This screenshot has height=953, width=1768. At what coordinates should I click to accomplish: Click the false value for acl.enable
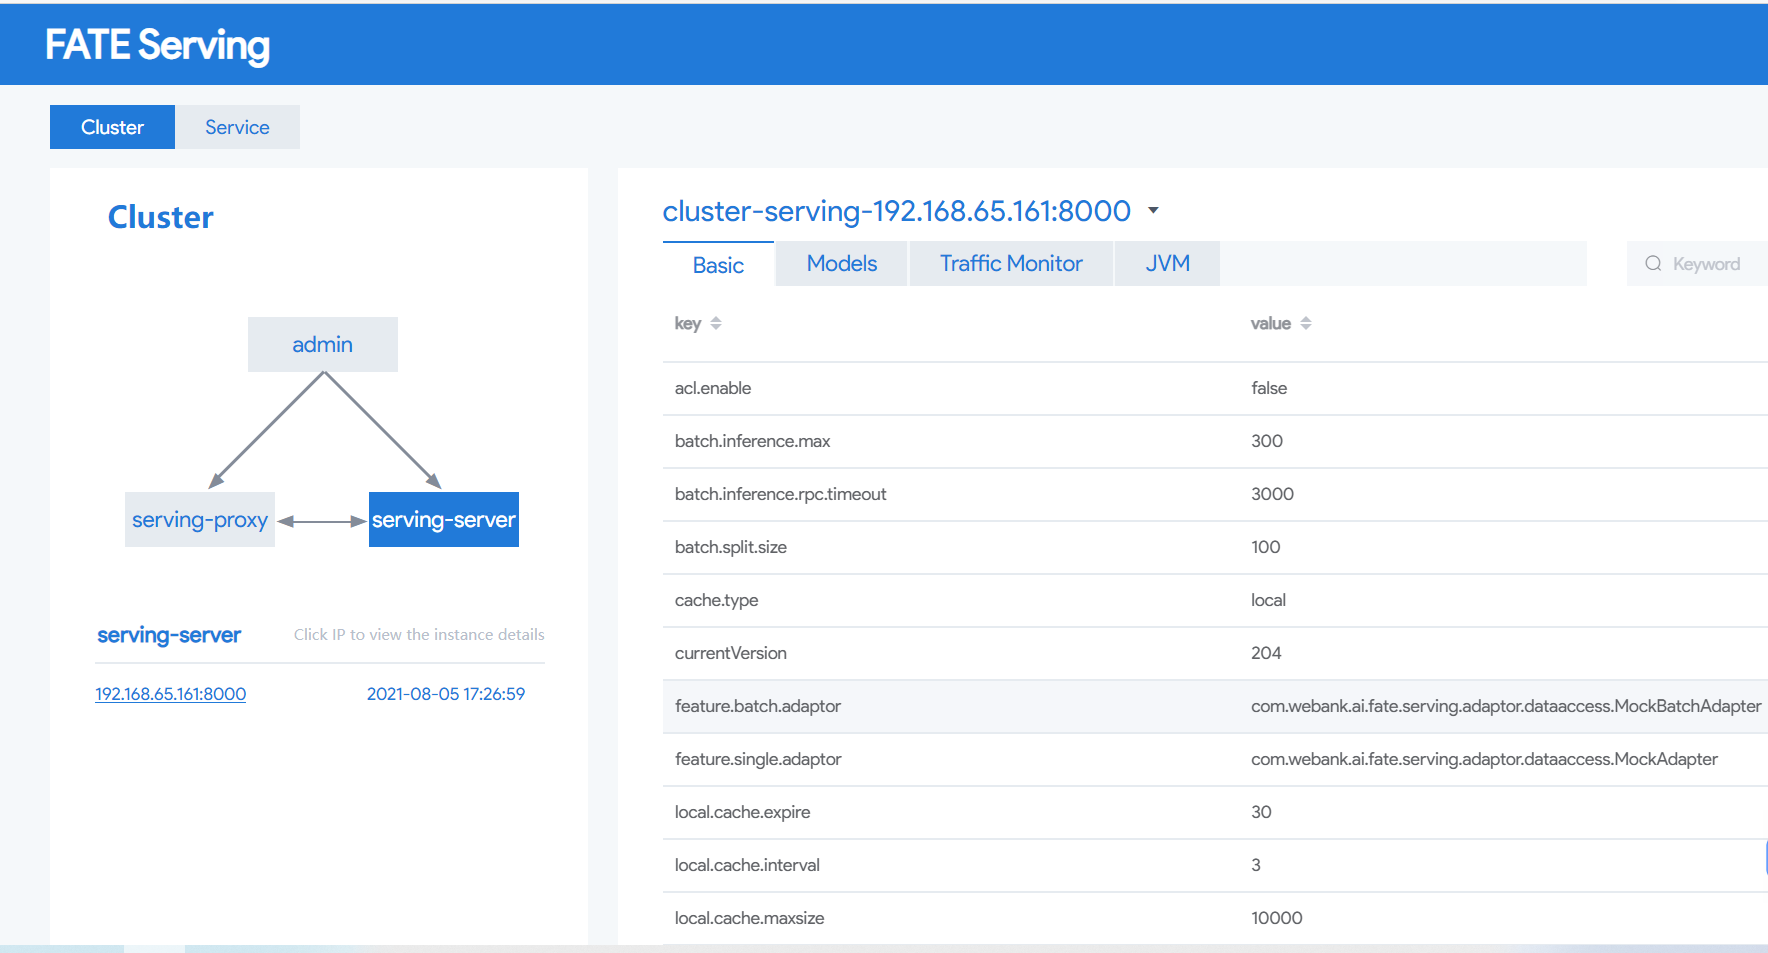(x=1269, y=388)
